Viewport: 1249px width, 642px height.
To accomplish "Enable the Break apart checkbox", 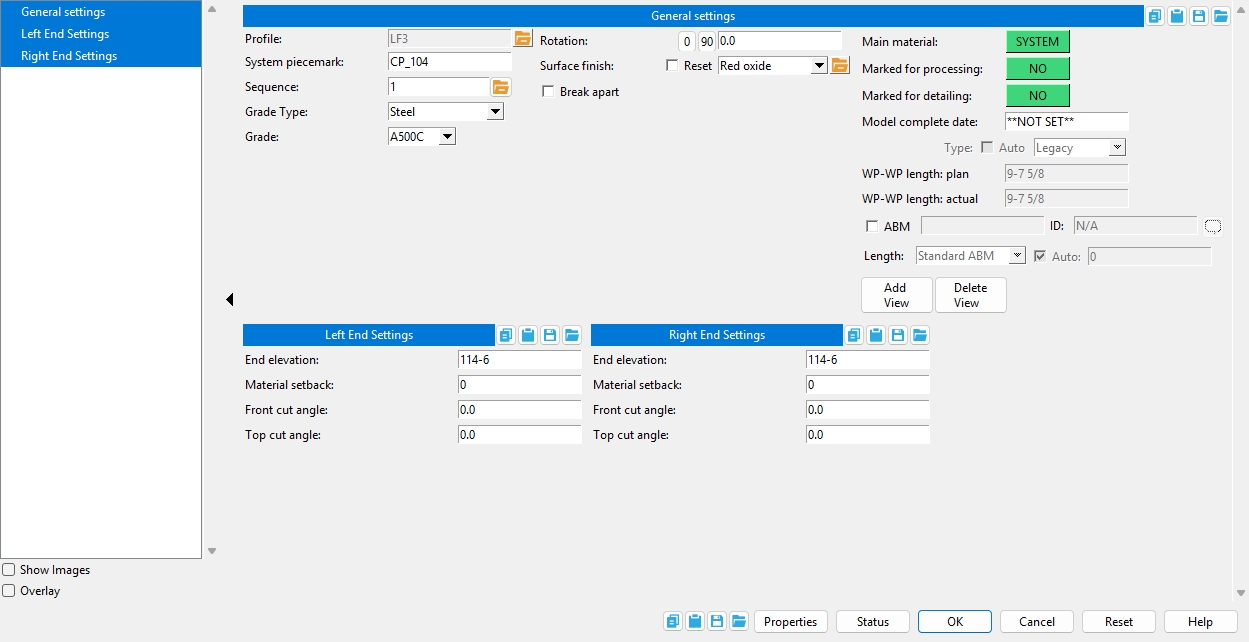I will tap(549, 92).
